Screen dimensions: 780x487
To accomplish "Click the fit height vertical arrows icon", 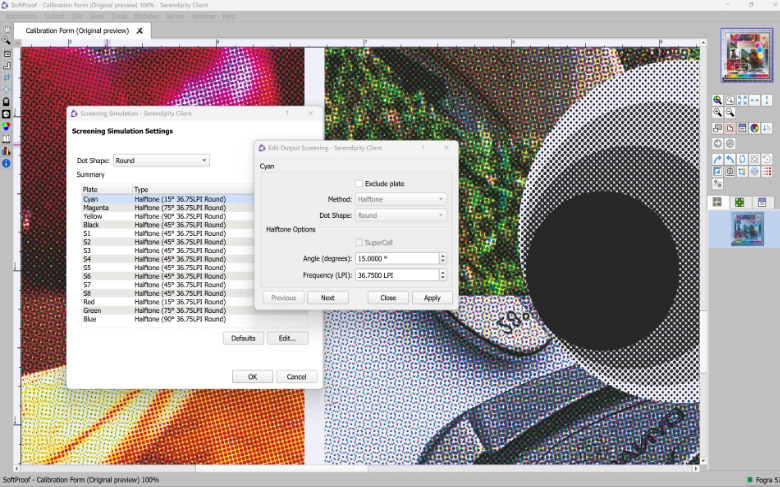I will pyautogui.click(x=767, y=100).
